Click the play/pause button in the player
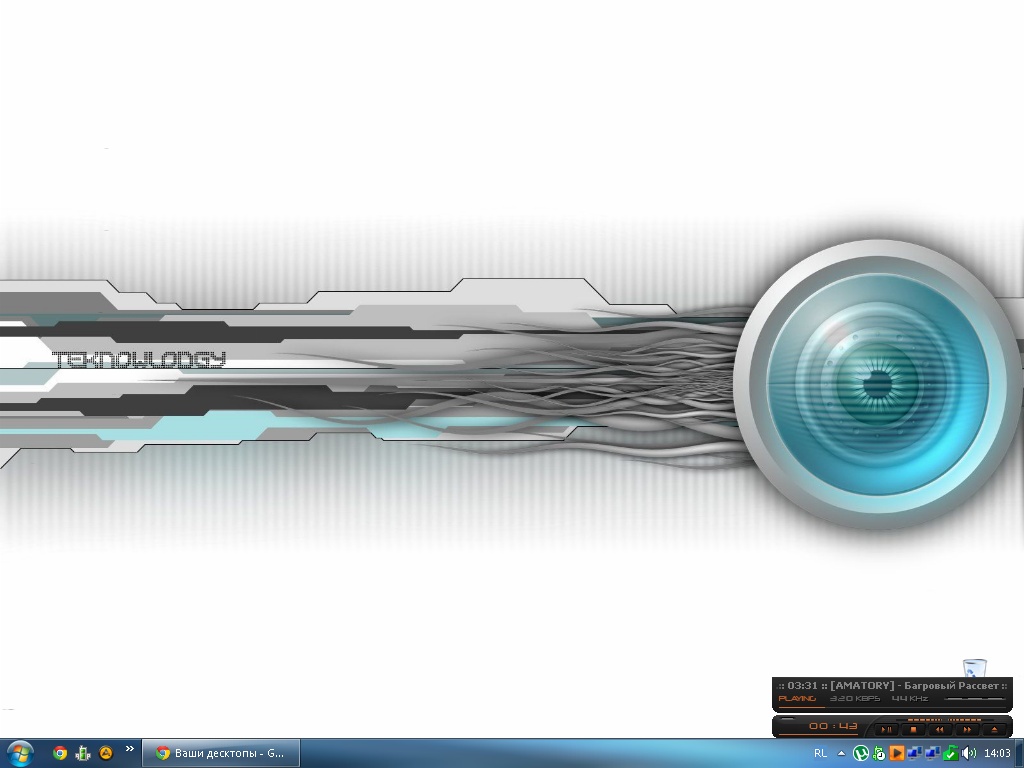 point(886,729)
